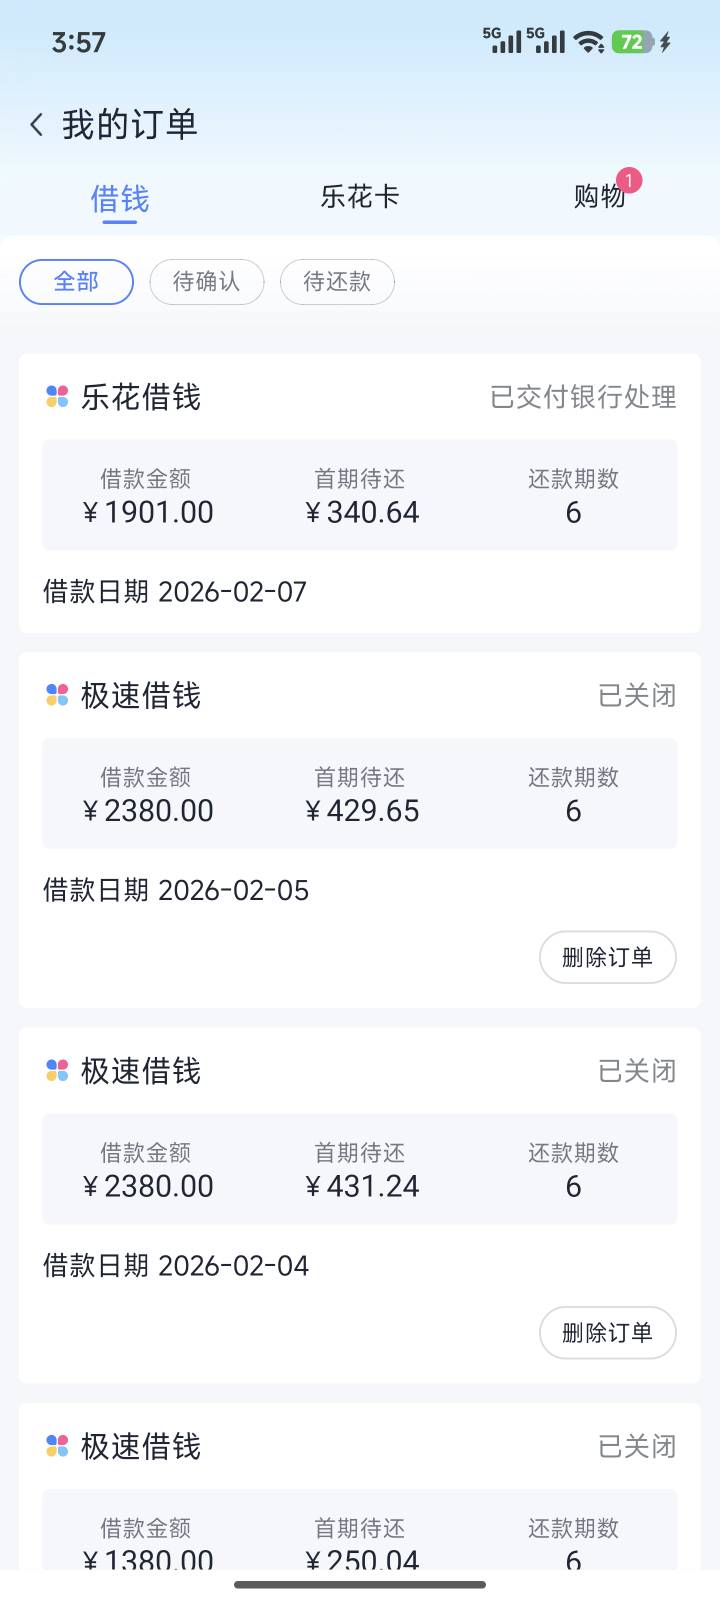Switch to the 借钱 tab
This screenshot has height=1600, width=720.
tap(120, 198)
